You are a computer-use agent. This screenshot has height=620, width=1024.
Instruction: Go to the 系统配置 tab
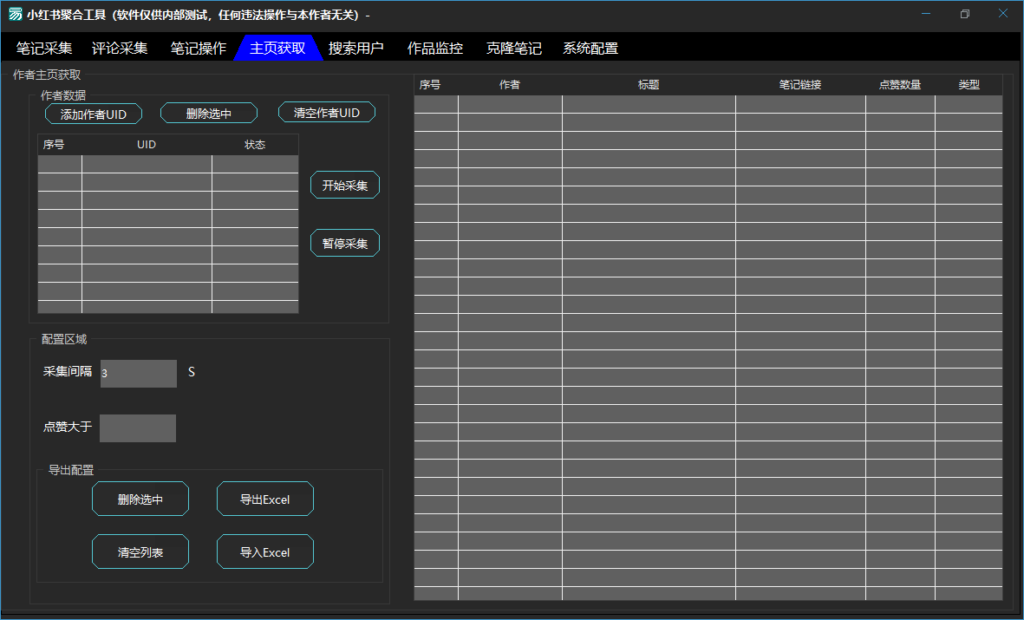coord(590,48)
